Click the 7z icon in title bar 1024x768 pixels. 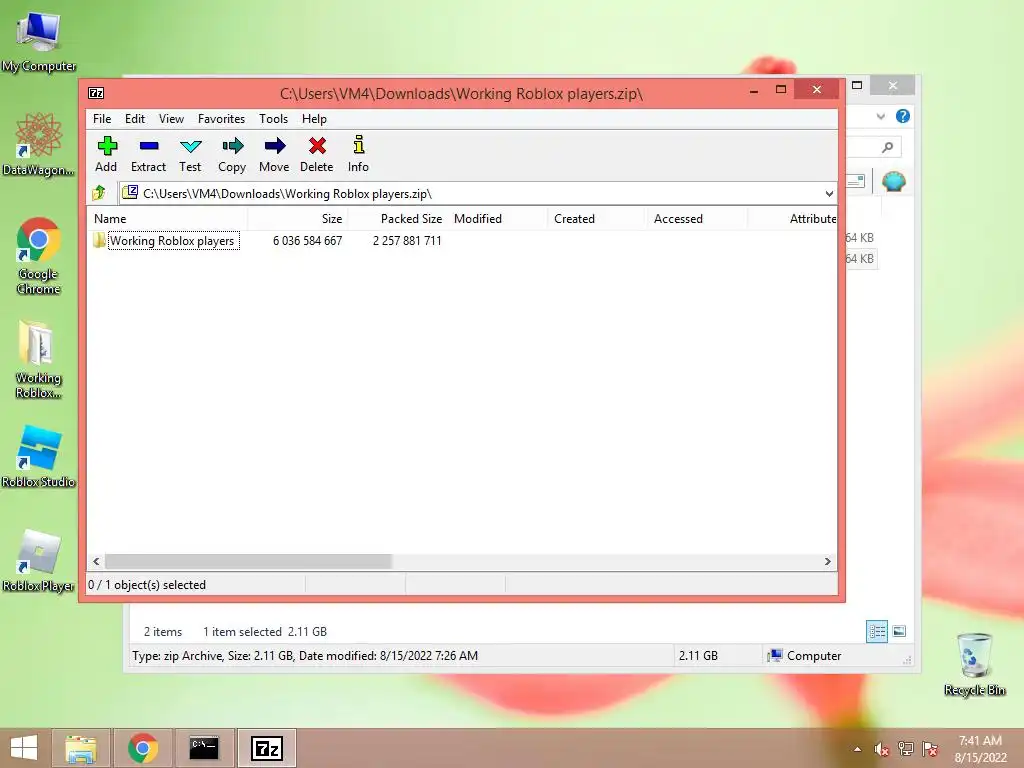[x=96, y=93]
